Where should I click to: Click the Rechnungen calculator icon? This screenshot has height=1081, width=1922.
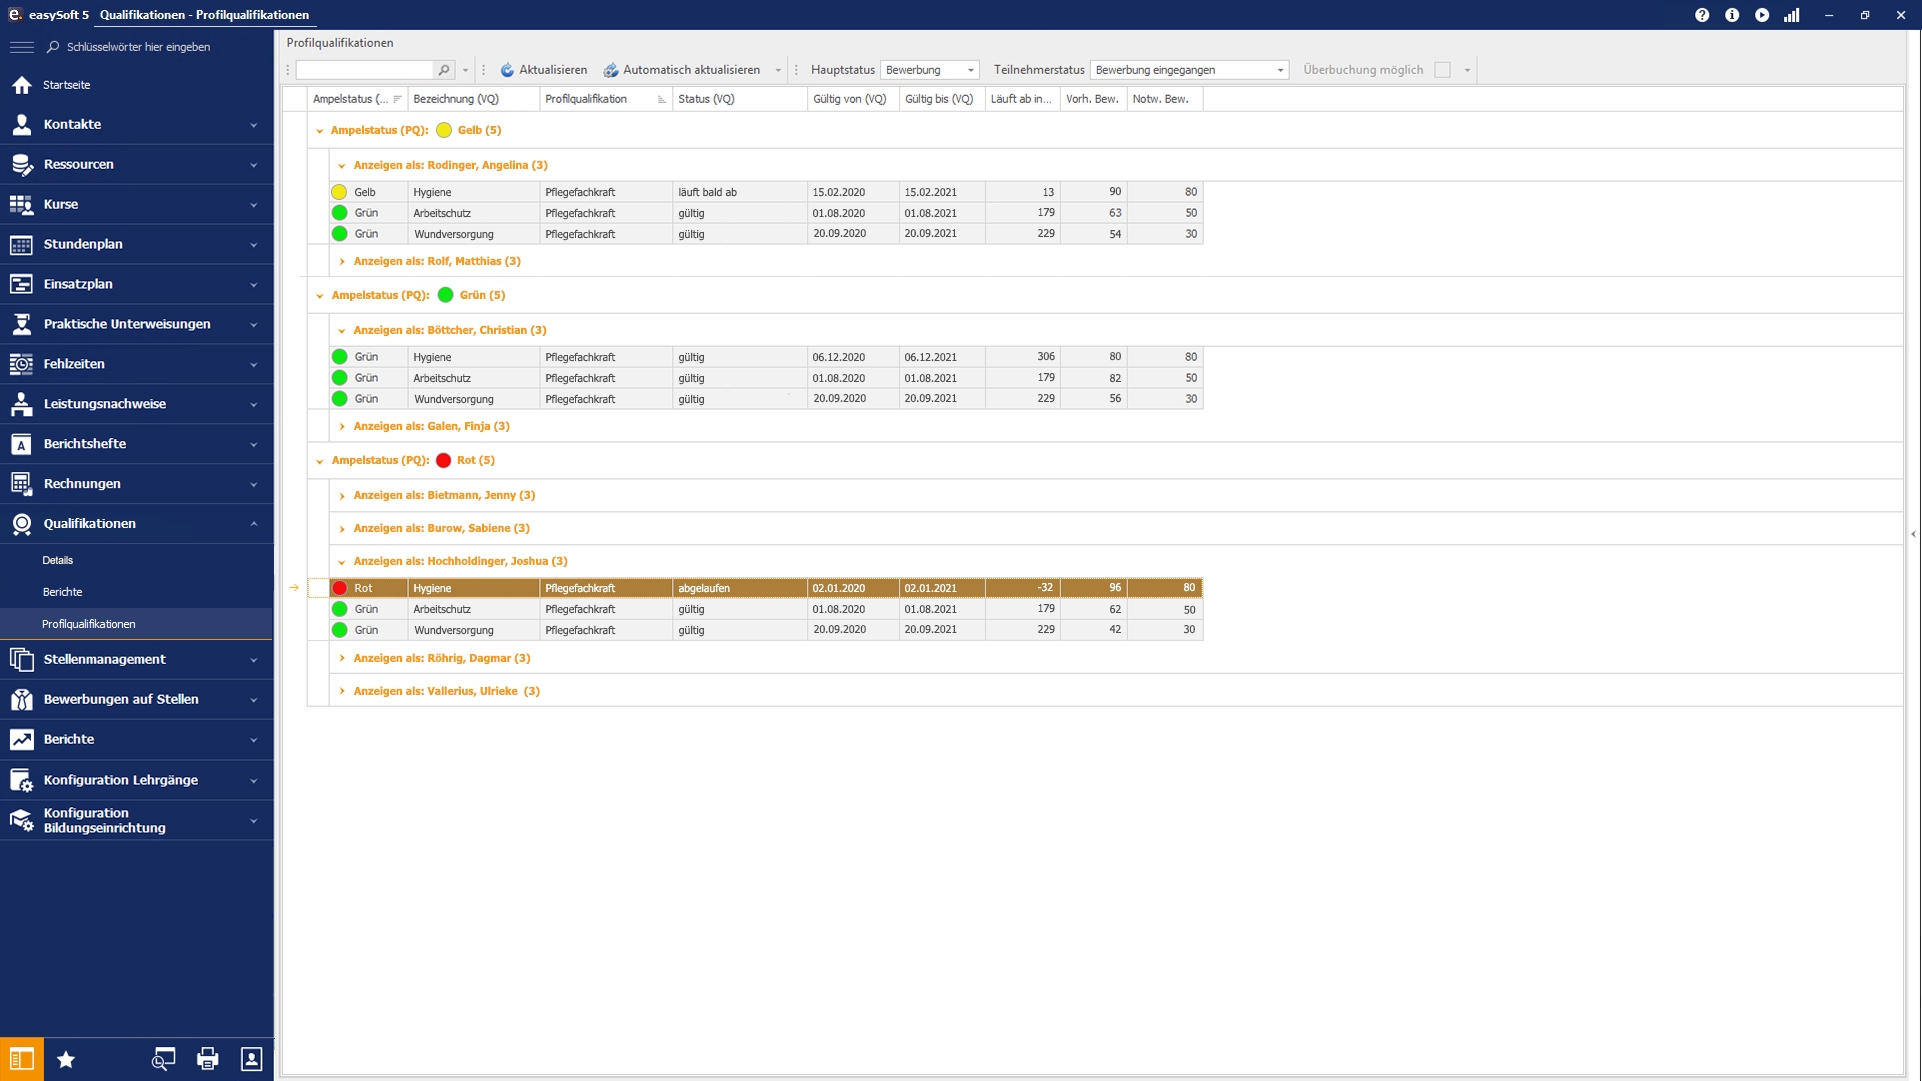[x=21, y=484]
